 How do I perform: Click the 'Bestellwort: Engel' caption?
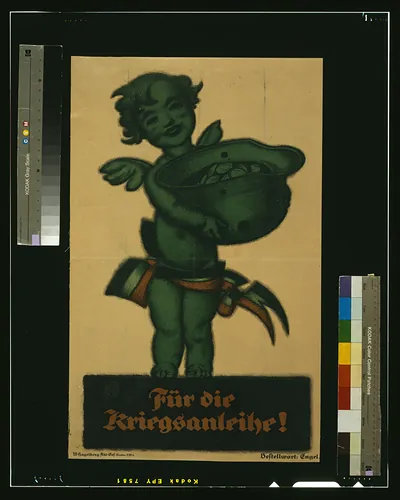point(289,456)
